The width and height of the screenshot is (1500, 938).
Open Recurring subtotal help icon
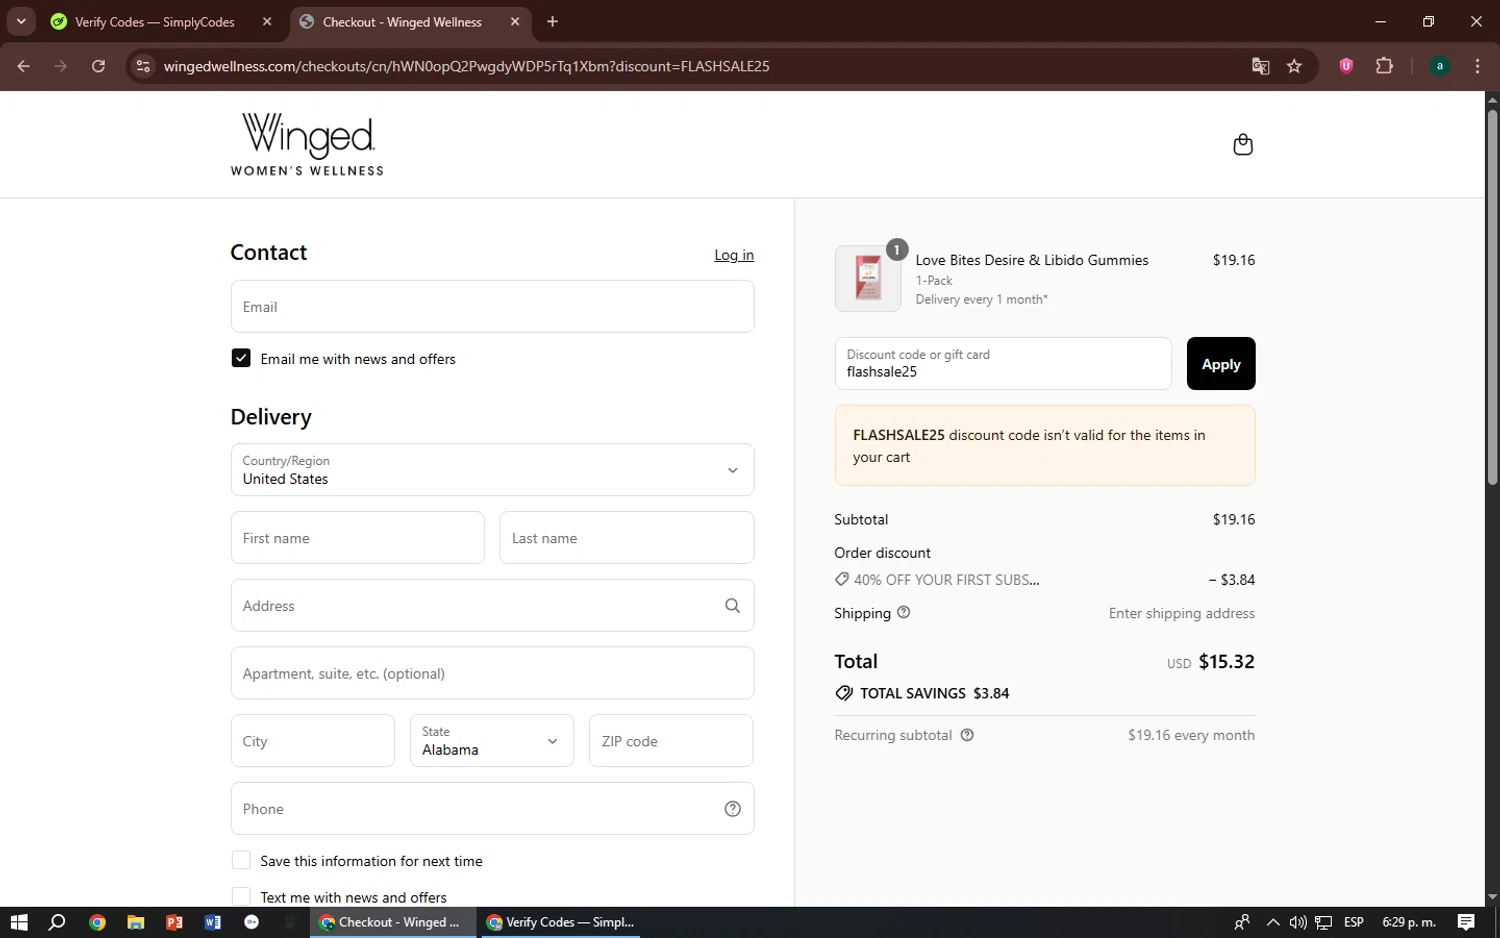click(967, 735)
